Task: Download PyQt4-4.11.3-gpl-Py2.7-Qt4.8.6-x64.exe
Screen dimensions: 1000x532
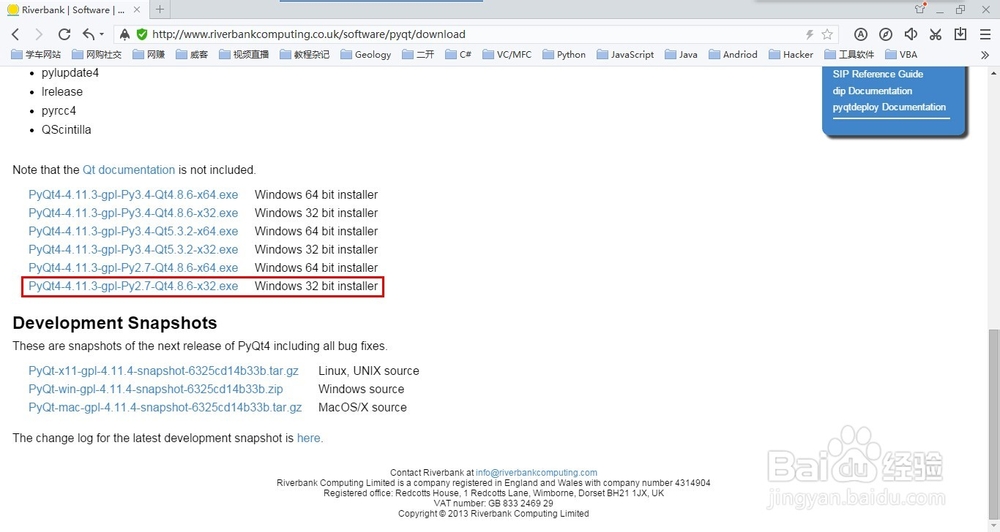Action: click(x=133, y=268)
